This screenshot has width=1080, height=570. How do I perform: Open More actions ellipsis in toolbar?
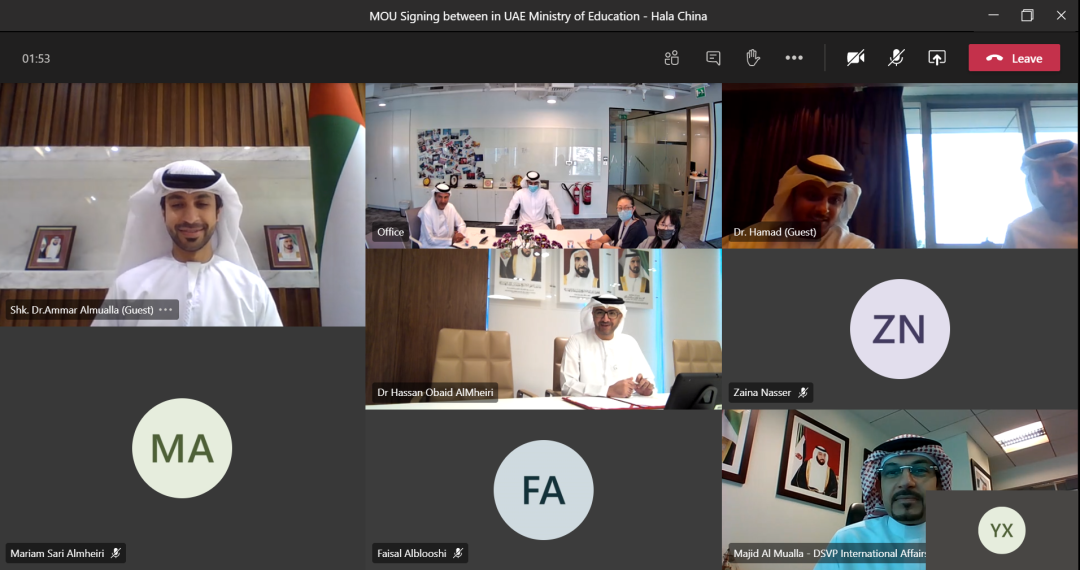pos(794,59)
